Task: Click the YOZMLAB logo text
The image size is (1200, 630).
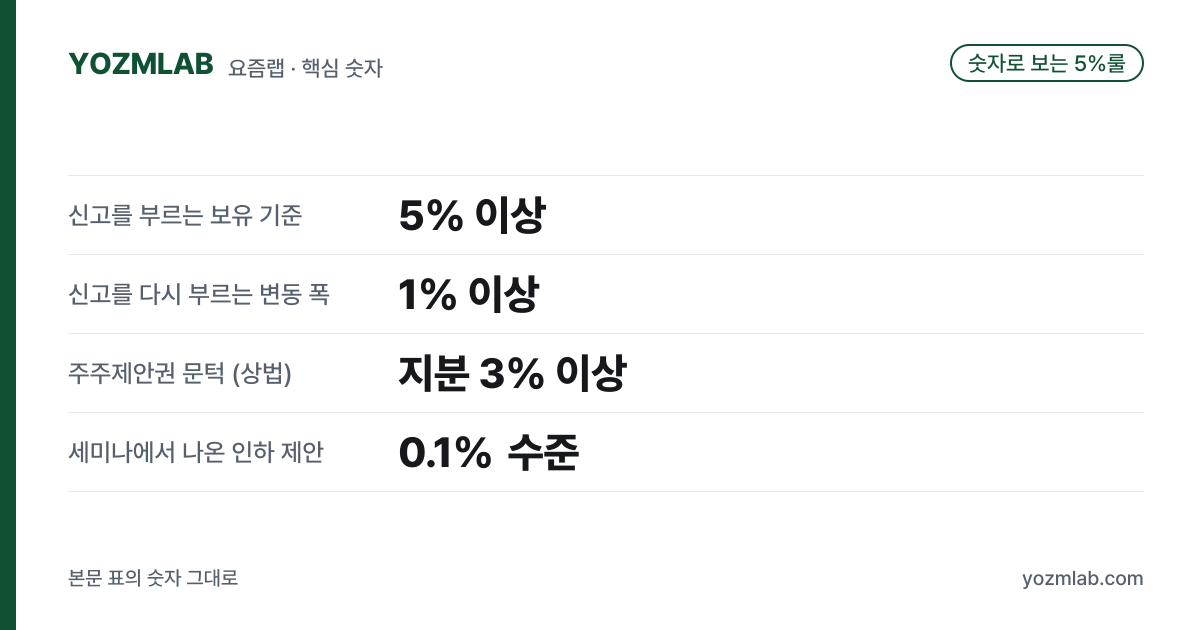Action: click(x=141, y=64)
